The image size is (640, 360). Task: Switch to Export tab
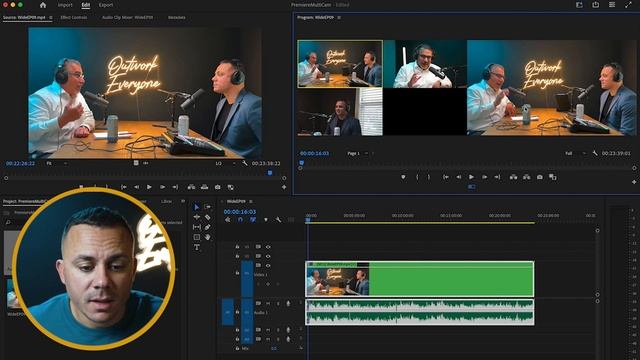106,5
